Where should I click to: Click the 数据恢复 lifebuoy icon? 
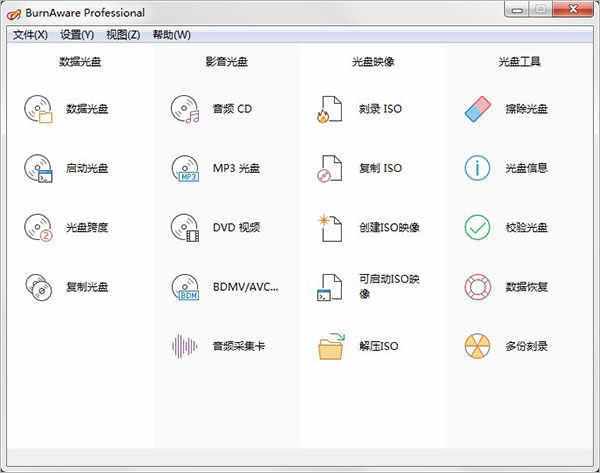[477, 287]
